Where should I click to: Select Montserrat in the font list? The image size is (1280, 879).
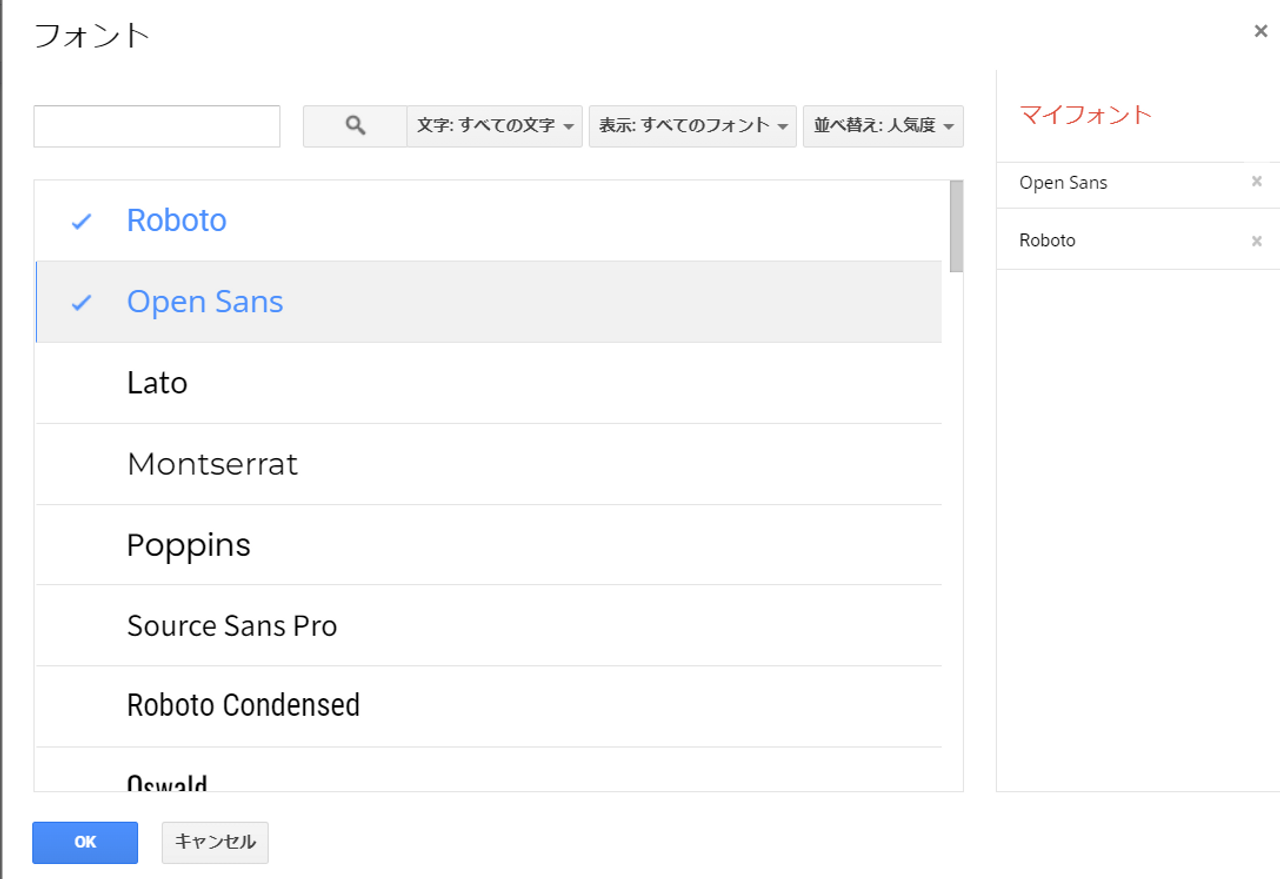point(212,464)
